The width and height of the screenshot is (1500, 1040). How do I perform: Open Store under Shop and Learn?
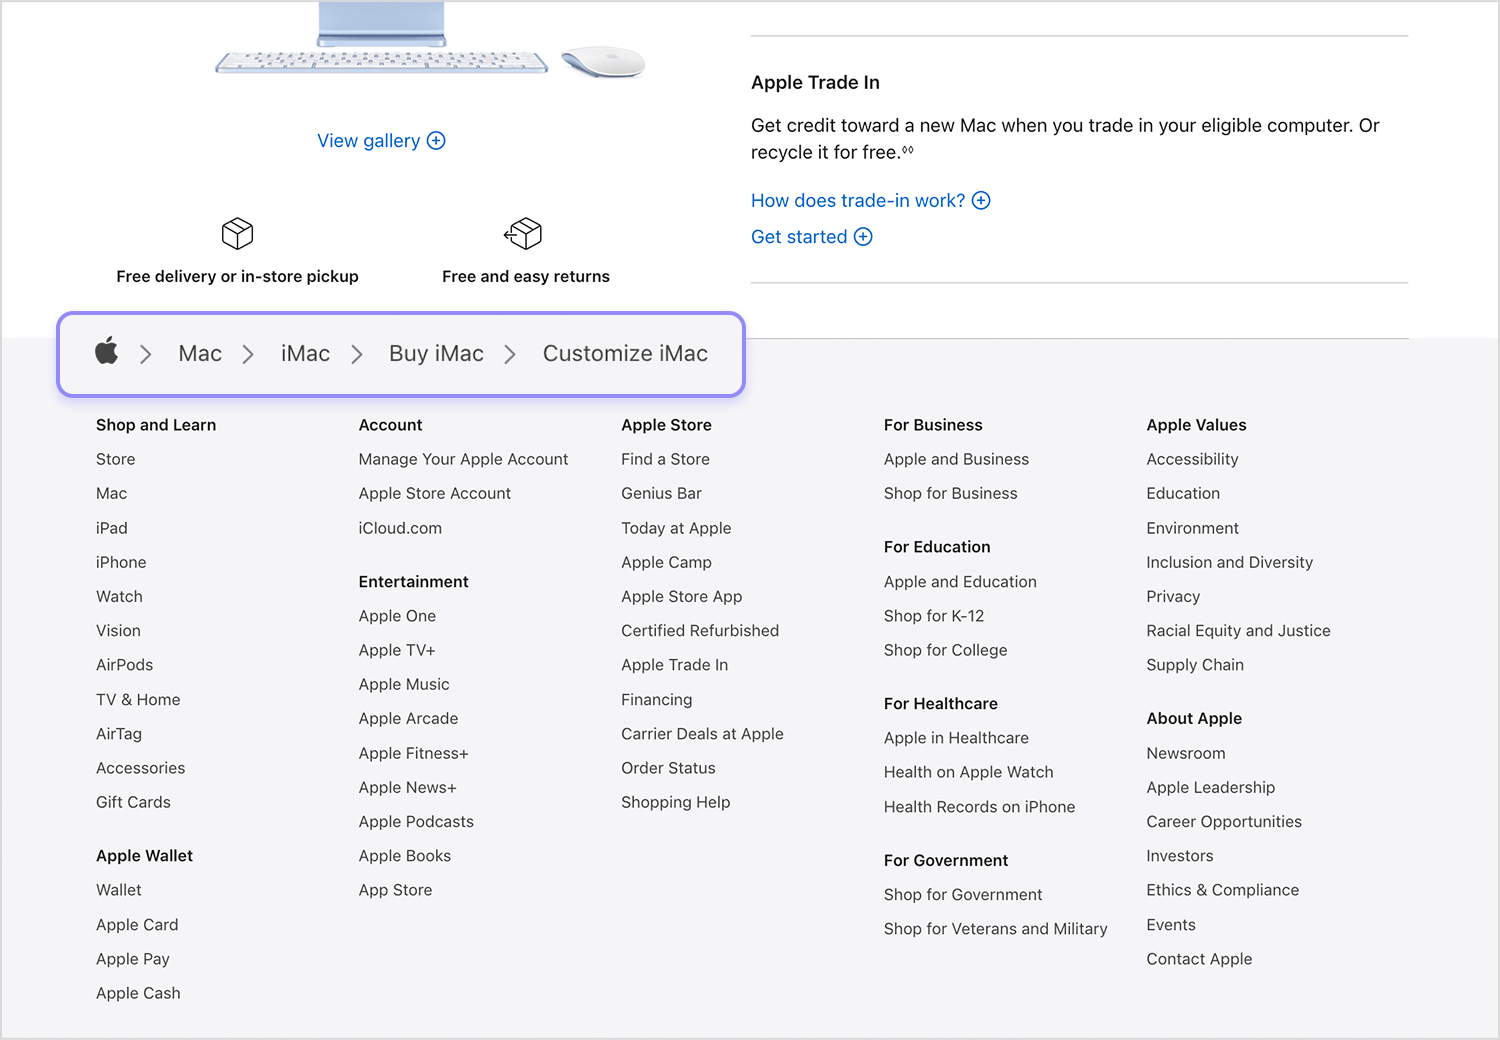coord(116,459)
